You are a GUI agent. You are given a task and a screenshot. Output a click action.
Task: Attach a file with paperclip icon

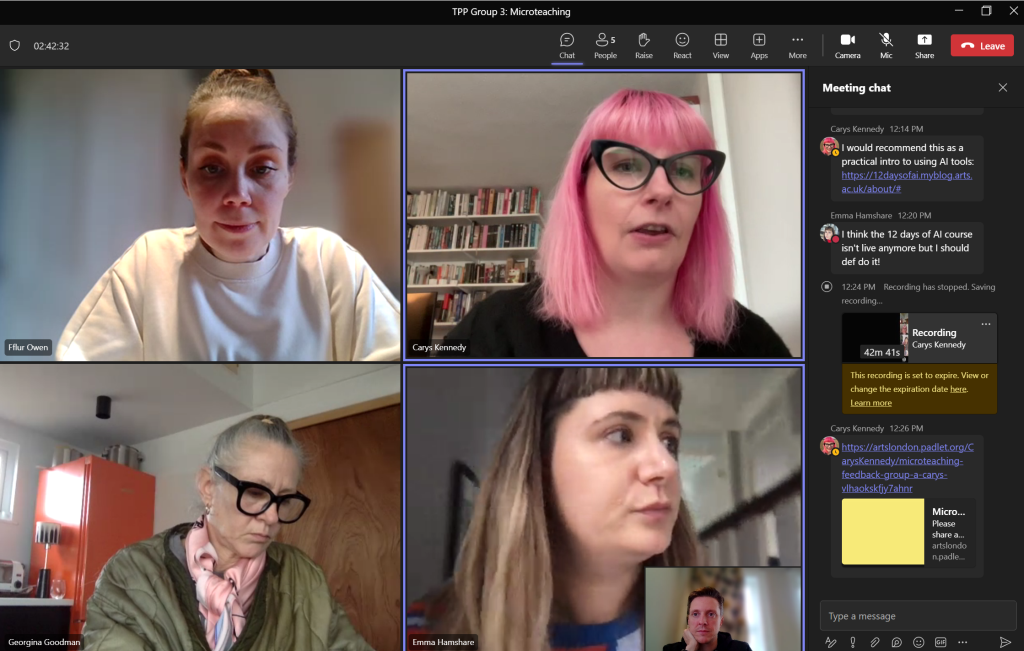874,642
